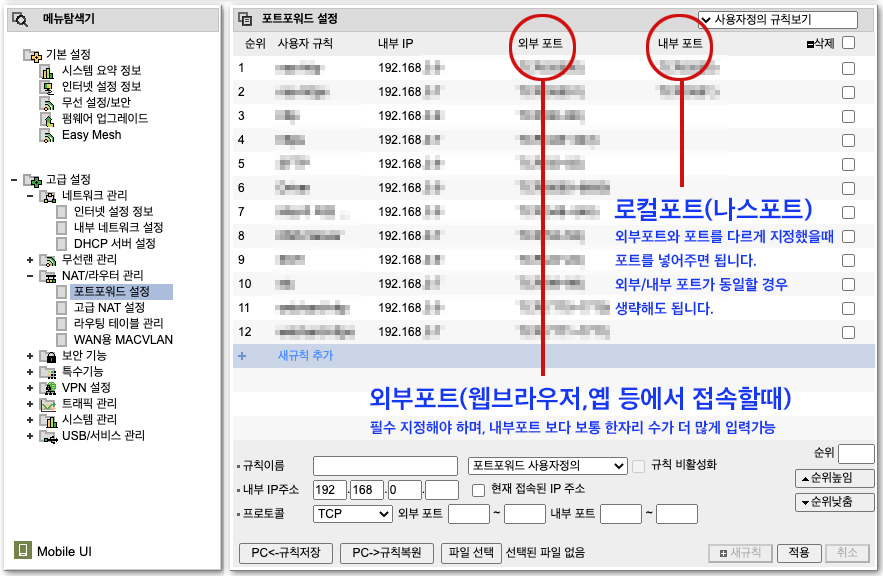Click the 새규칙 추가 link

point(305,356)
